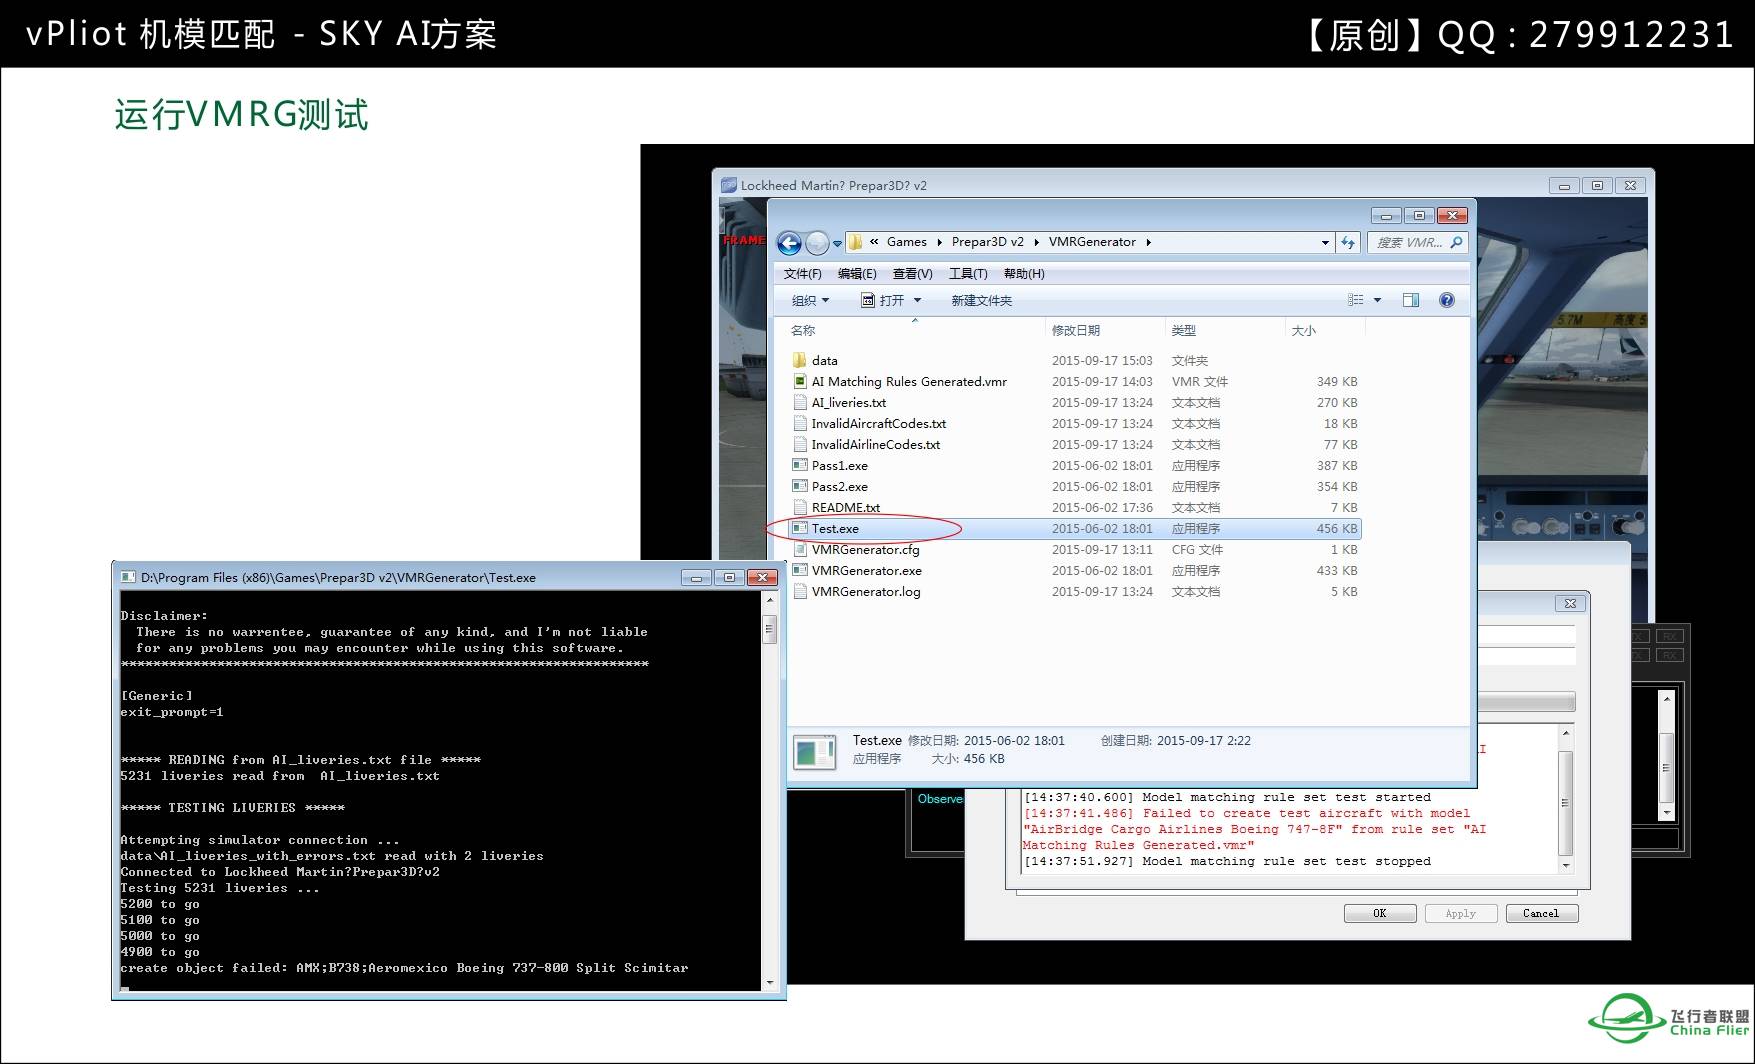Click the Test.exe thumbnail in the details pane
Image resolution: width=1755 pixels, height=1064 pixels.
(815, 751)
